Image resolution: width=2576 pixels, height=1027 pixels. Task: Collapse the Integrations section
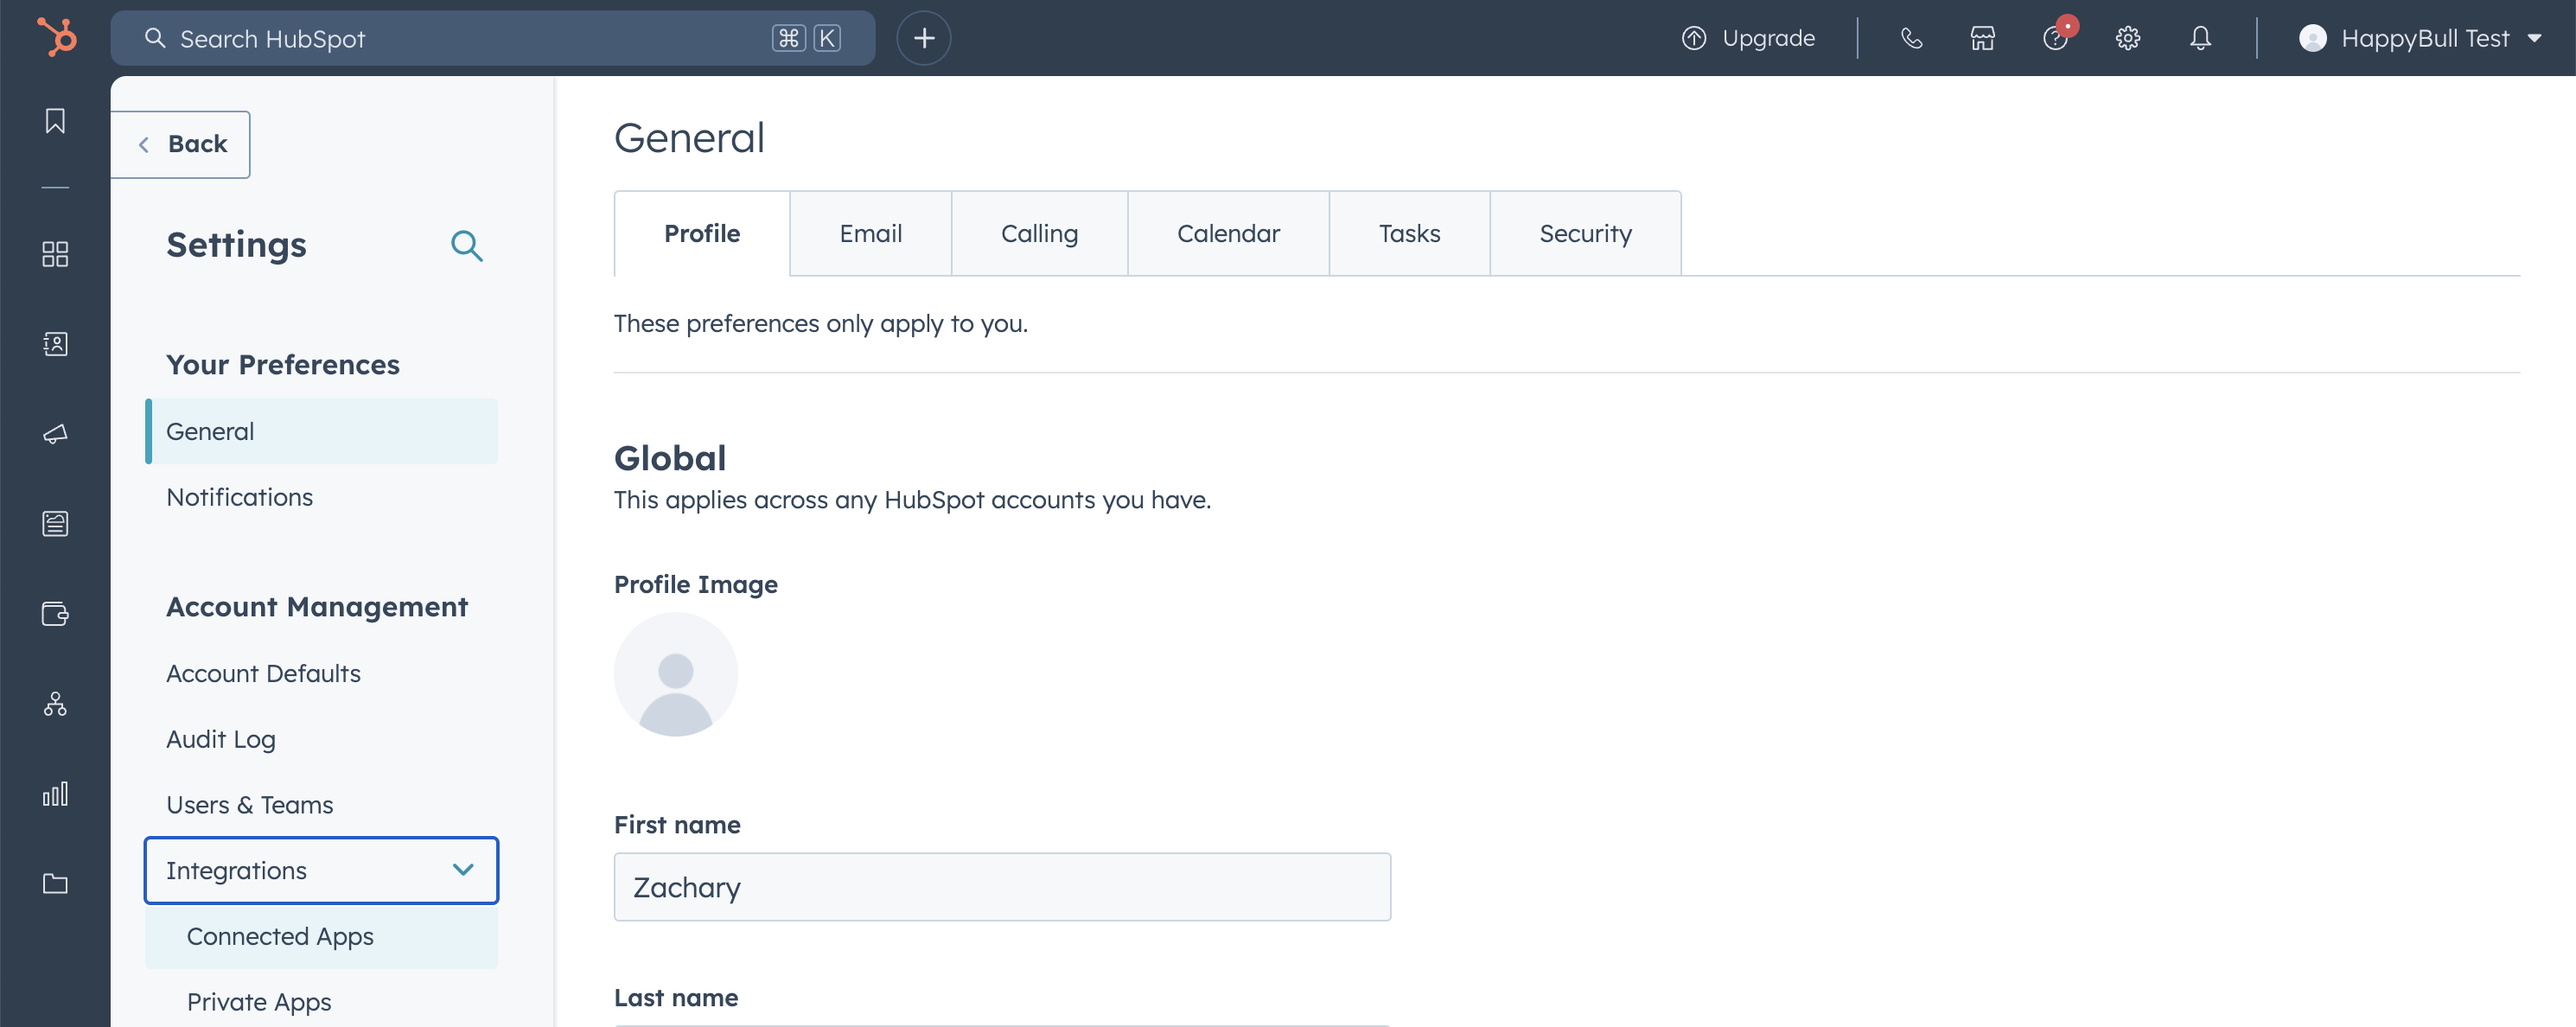[x=321, y=870]
